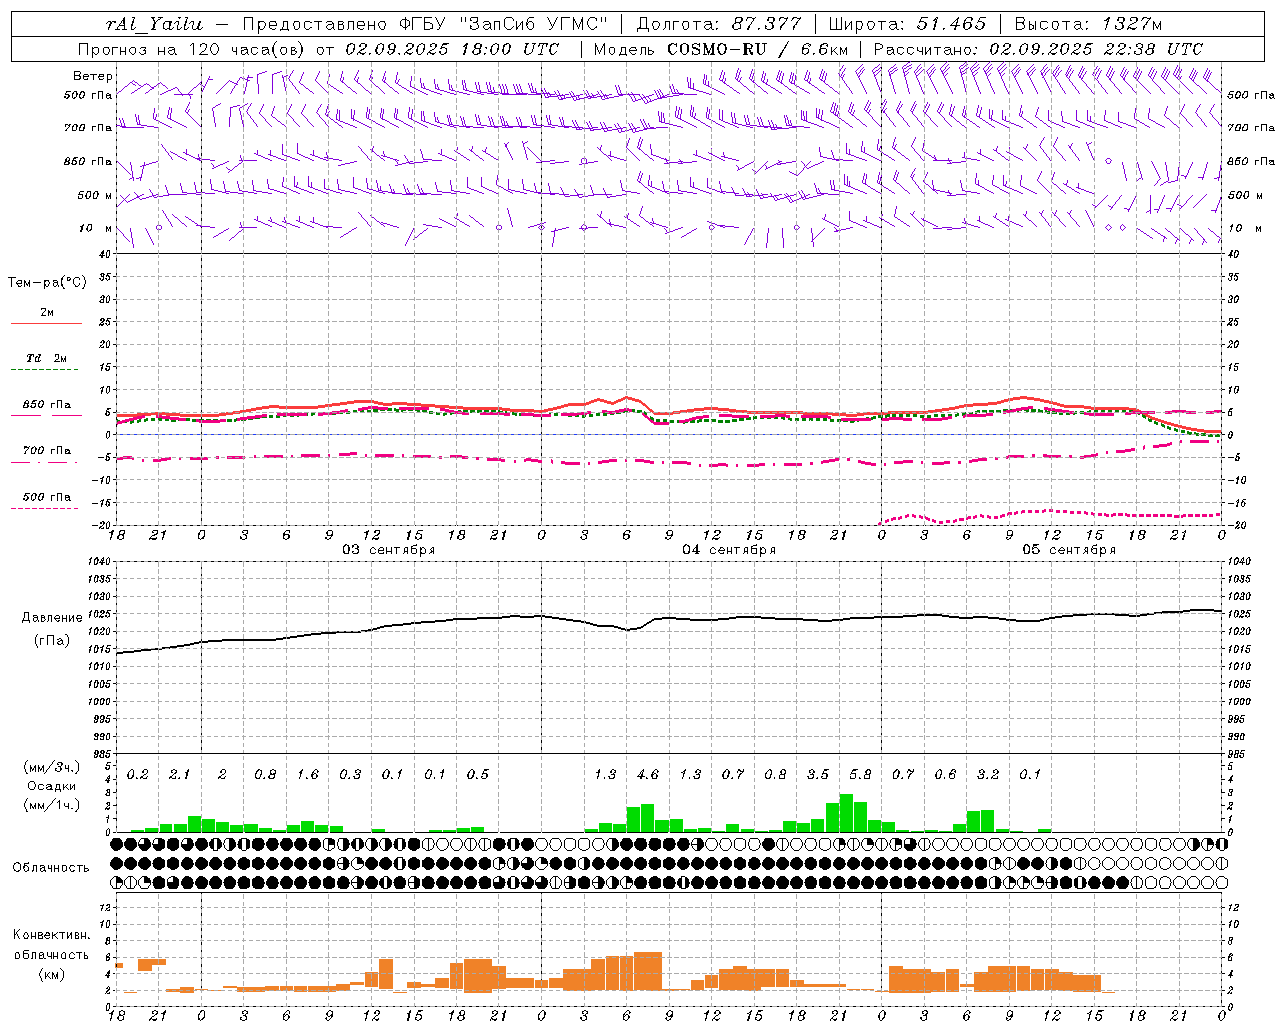Click the '05 сентября' date label

[x=1069, y=550]
